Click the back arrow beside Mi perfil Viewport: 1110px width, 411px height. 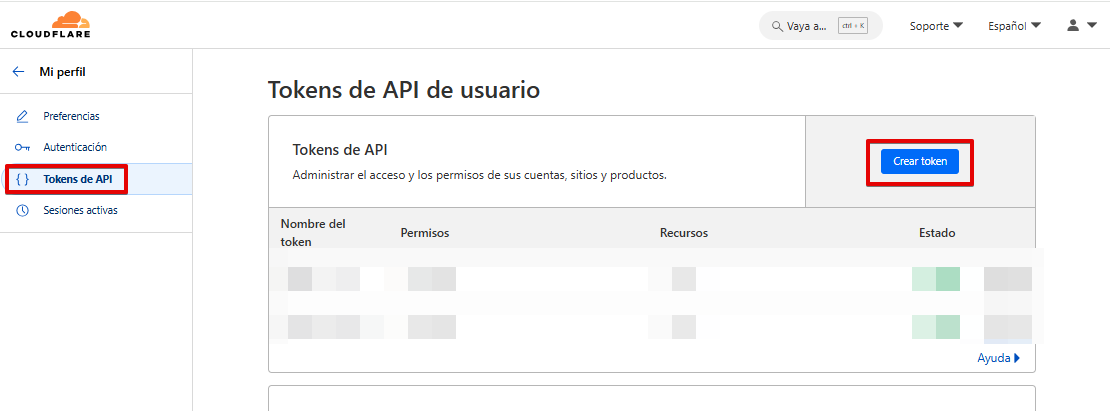point(18,72)
